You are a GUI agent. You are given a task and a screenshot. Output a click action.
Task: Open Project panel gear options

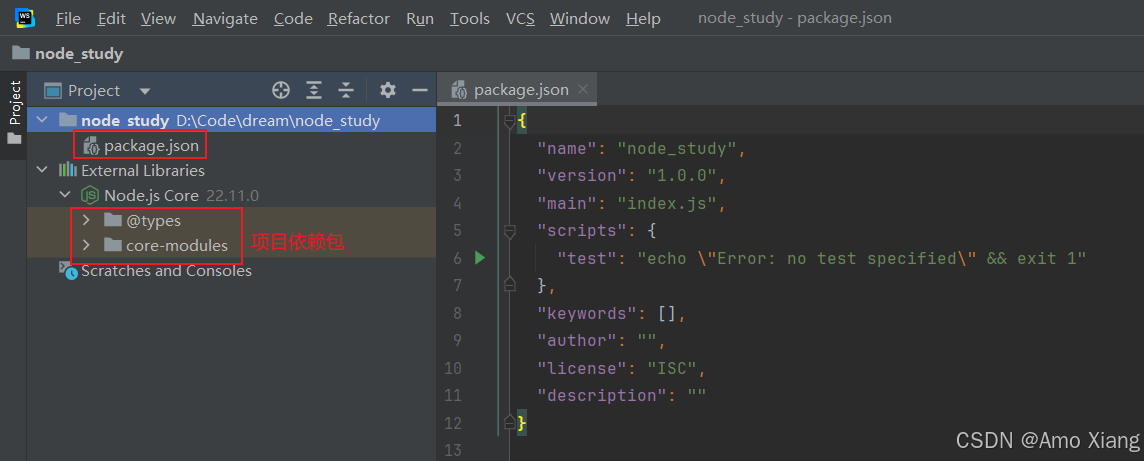(388, 90)
